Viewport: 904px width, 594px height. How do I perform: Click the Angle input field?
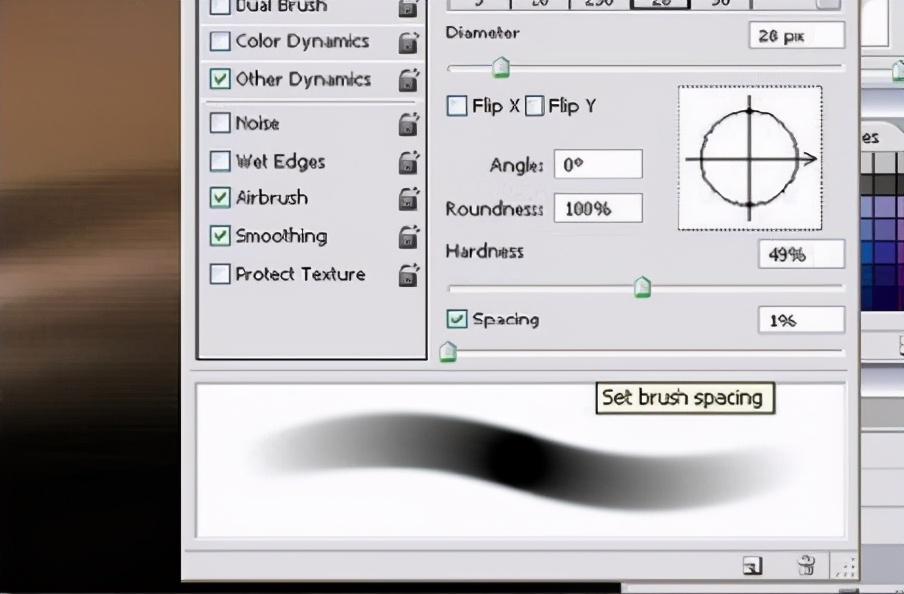(x=598, y=164)
